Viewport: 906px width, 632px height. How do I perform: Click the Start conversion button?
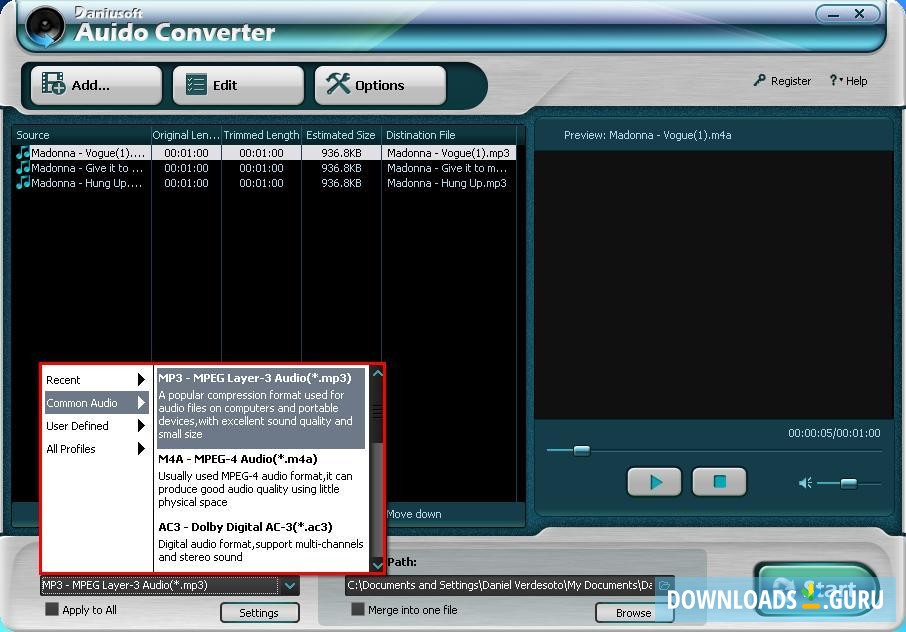tap(817, 589)
